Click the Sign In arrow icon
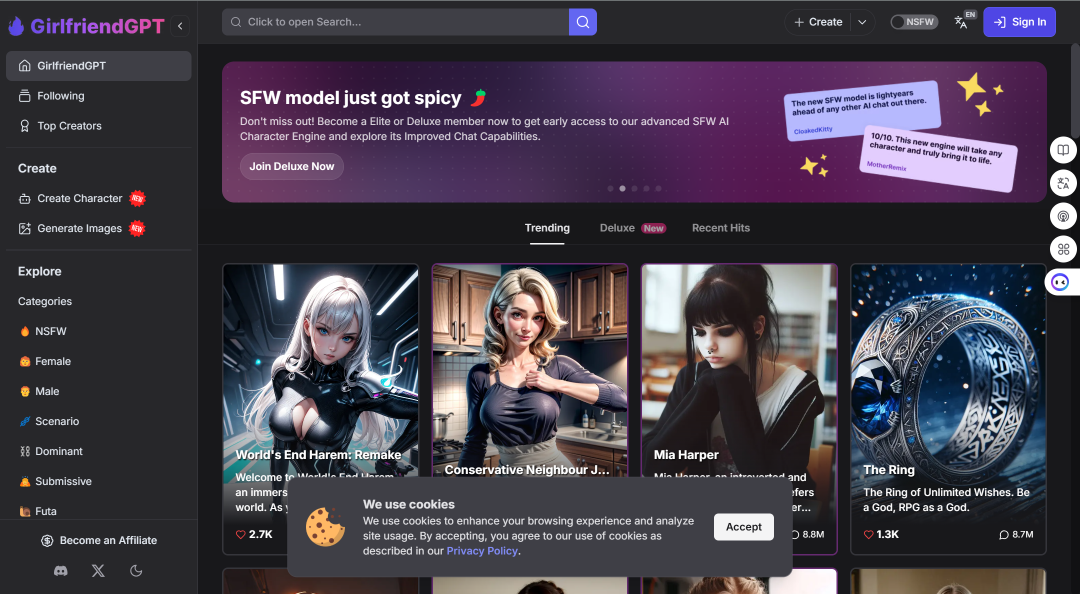The height and width of the screenshot is (594, 1080). pos(999,22)
